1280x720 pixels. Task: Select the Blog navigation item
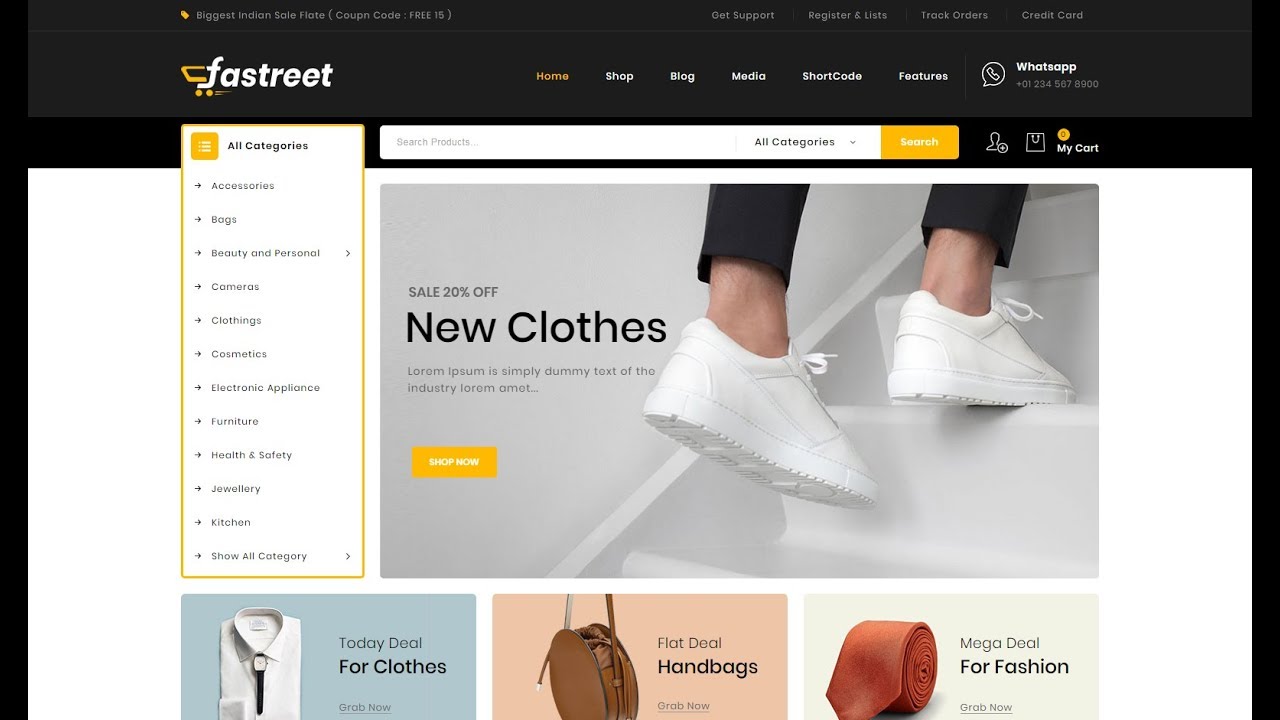coord(682,76)
